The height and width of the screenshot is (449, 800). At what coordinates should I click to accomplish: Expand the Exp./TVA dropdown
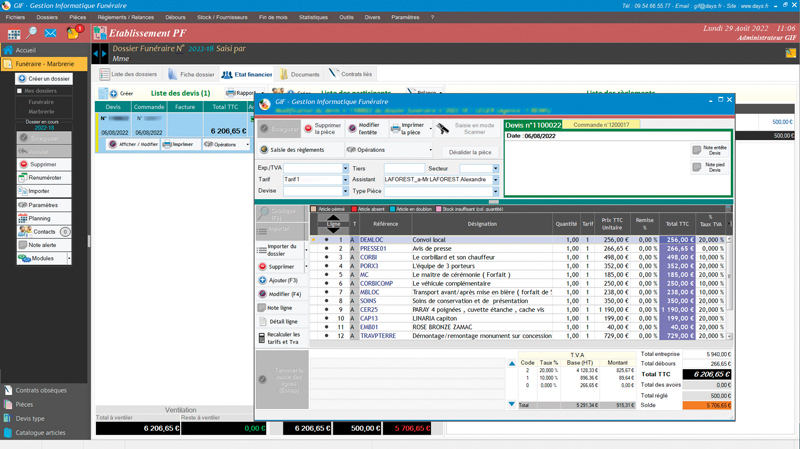(x=345, y=168)
